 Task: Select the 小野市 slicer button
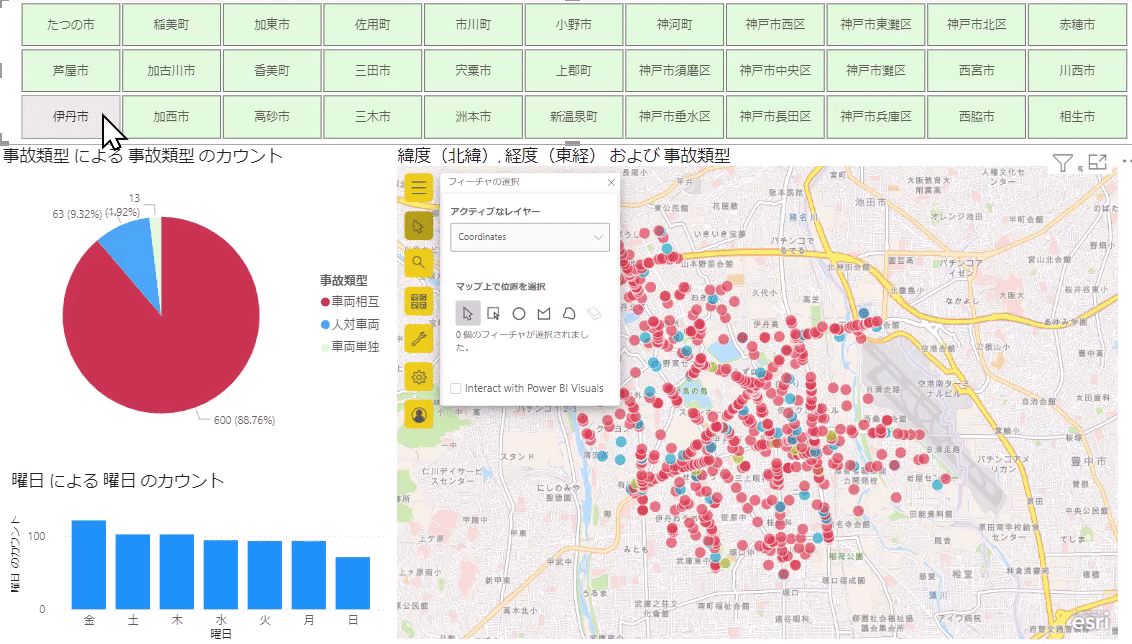tap(574, 25)
